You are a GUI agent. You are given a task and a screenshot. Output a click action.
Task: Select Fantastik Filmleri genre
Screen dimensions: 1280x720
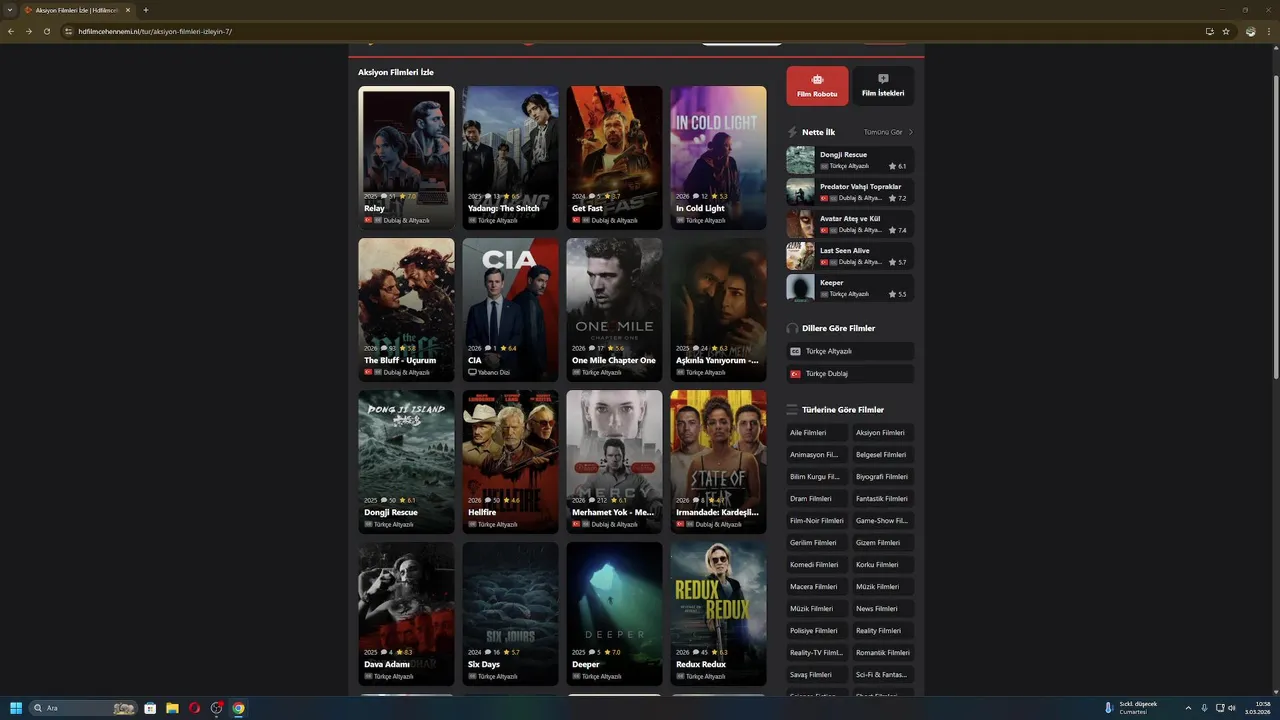[883, 499]
